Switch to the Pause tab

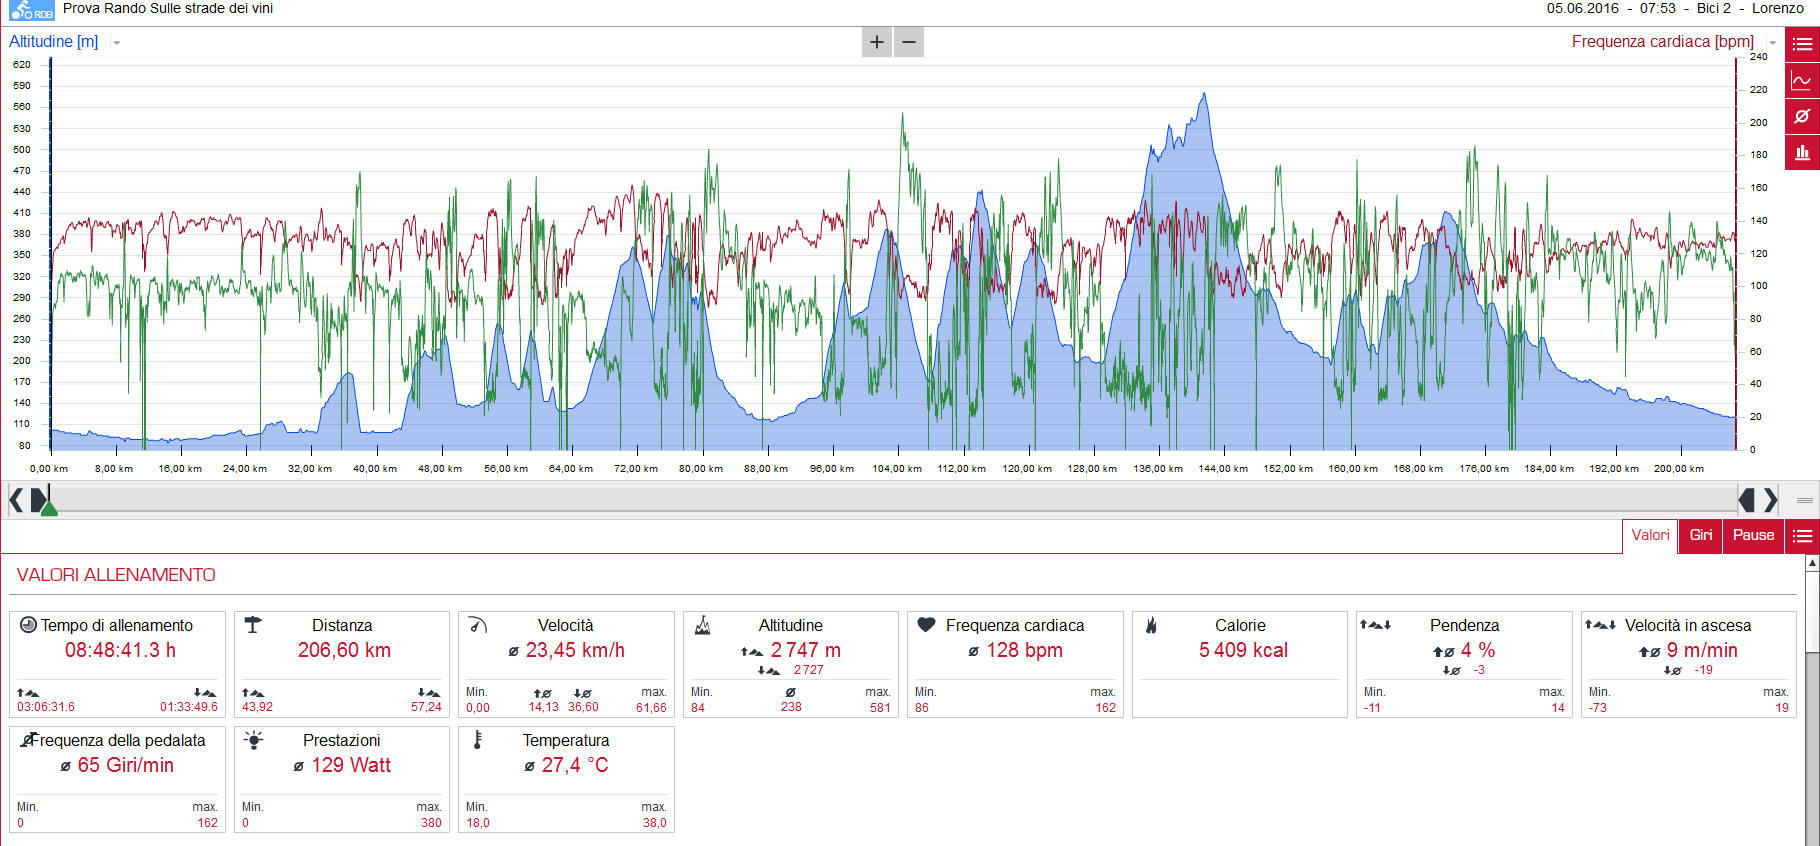1753,536
